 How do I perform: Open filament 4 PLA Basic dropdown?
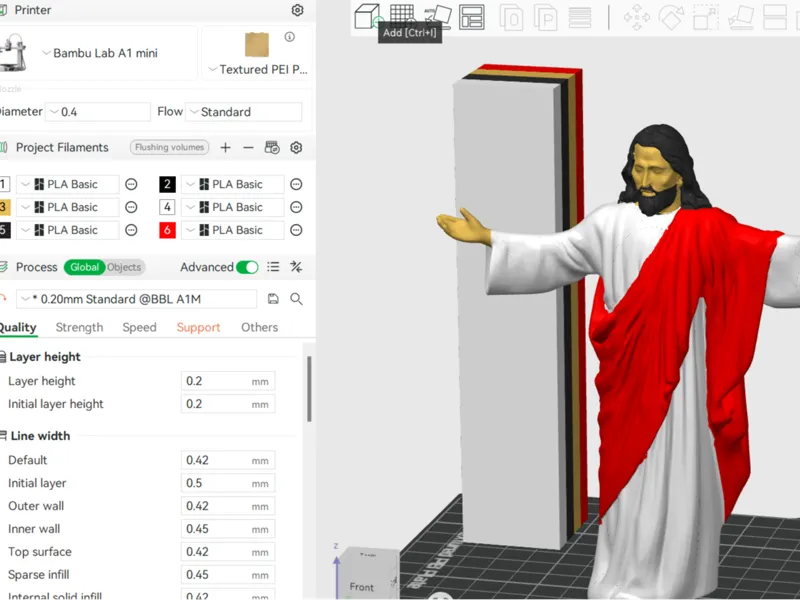(233, 207)
